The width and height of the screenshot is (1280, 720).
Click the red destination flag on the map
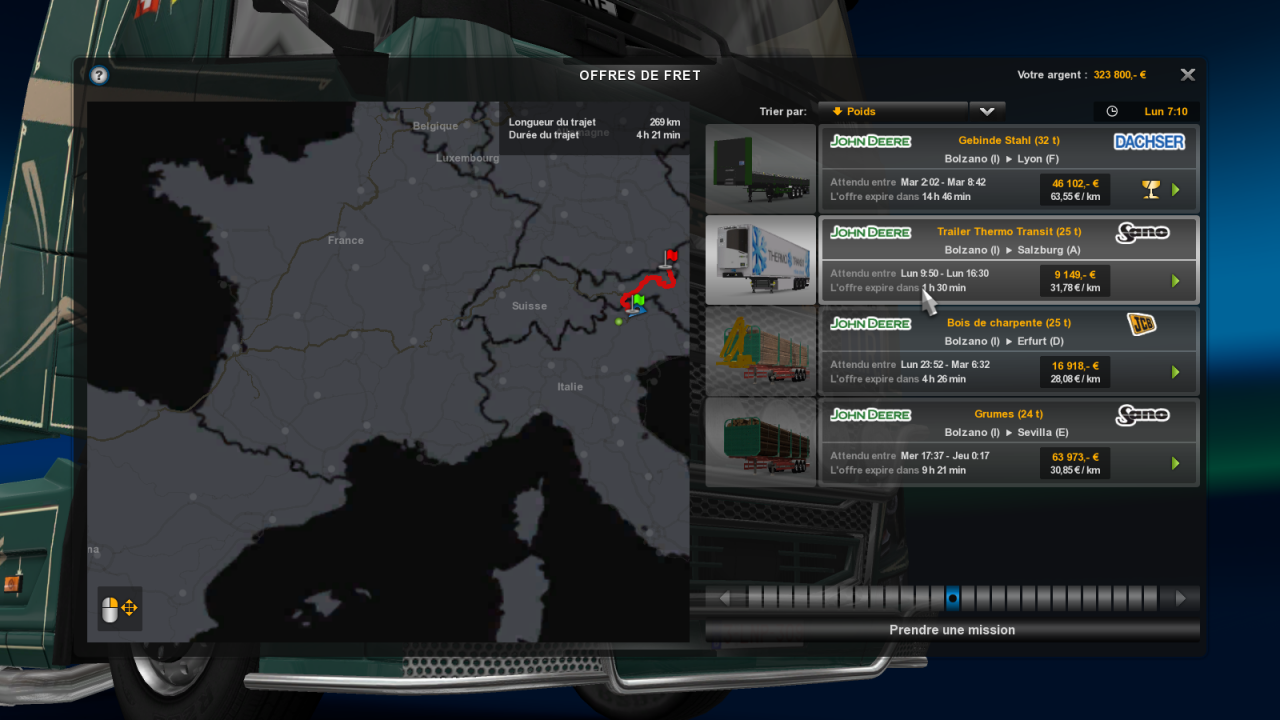click(x=670, y=258)
